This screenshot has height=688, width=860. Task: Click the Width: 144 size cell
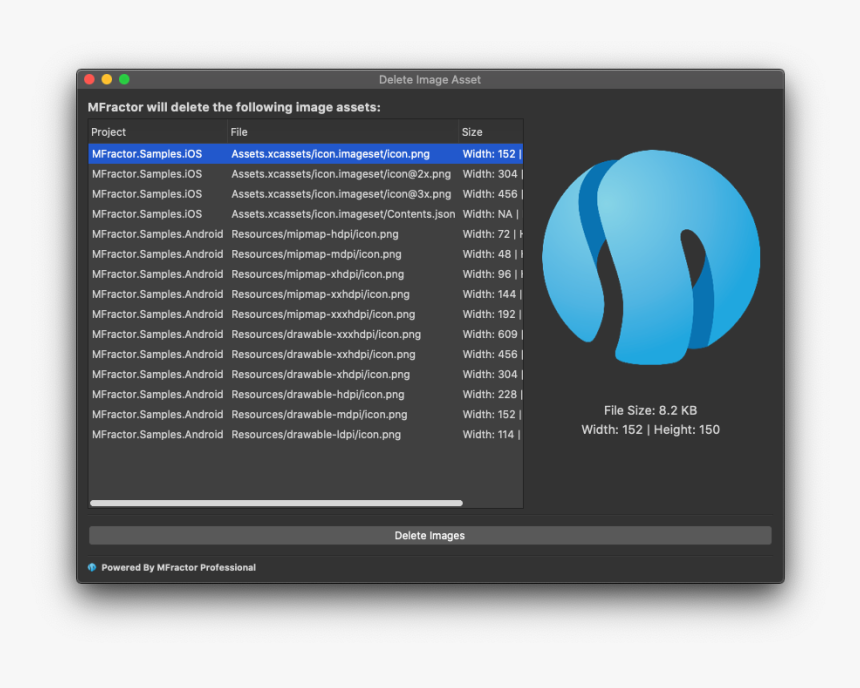[x=493, y=294]
